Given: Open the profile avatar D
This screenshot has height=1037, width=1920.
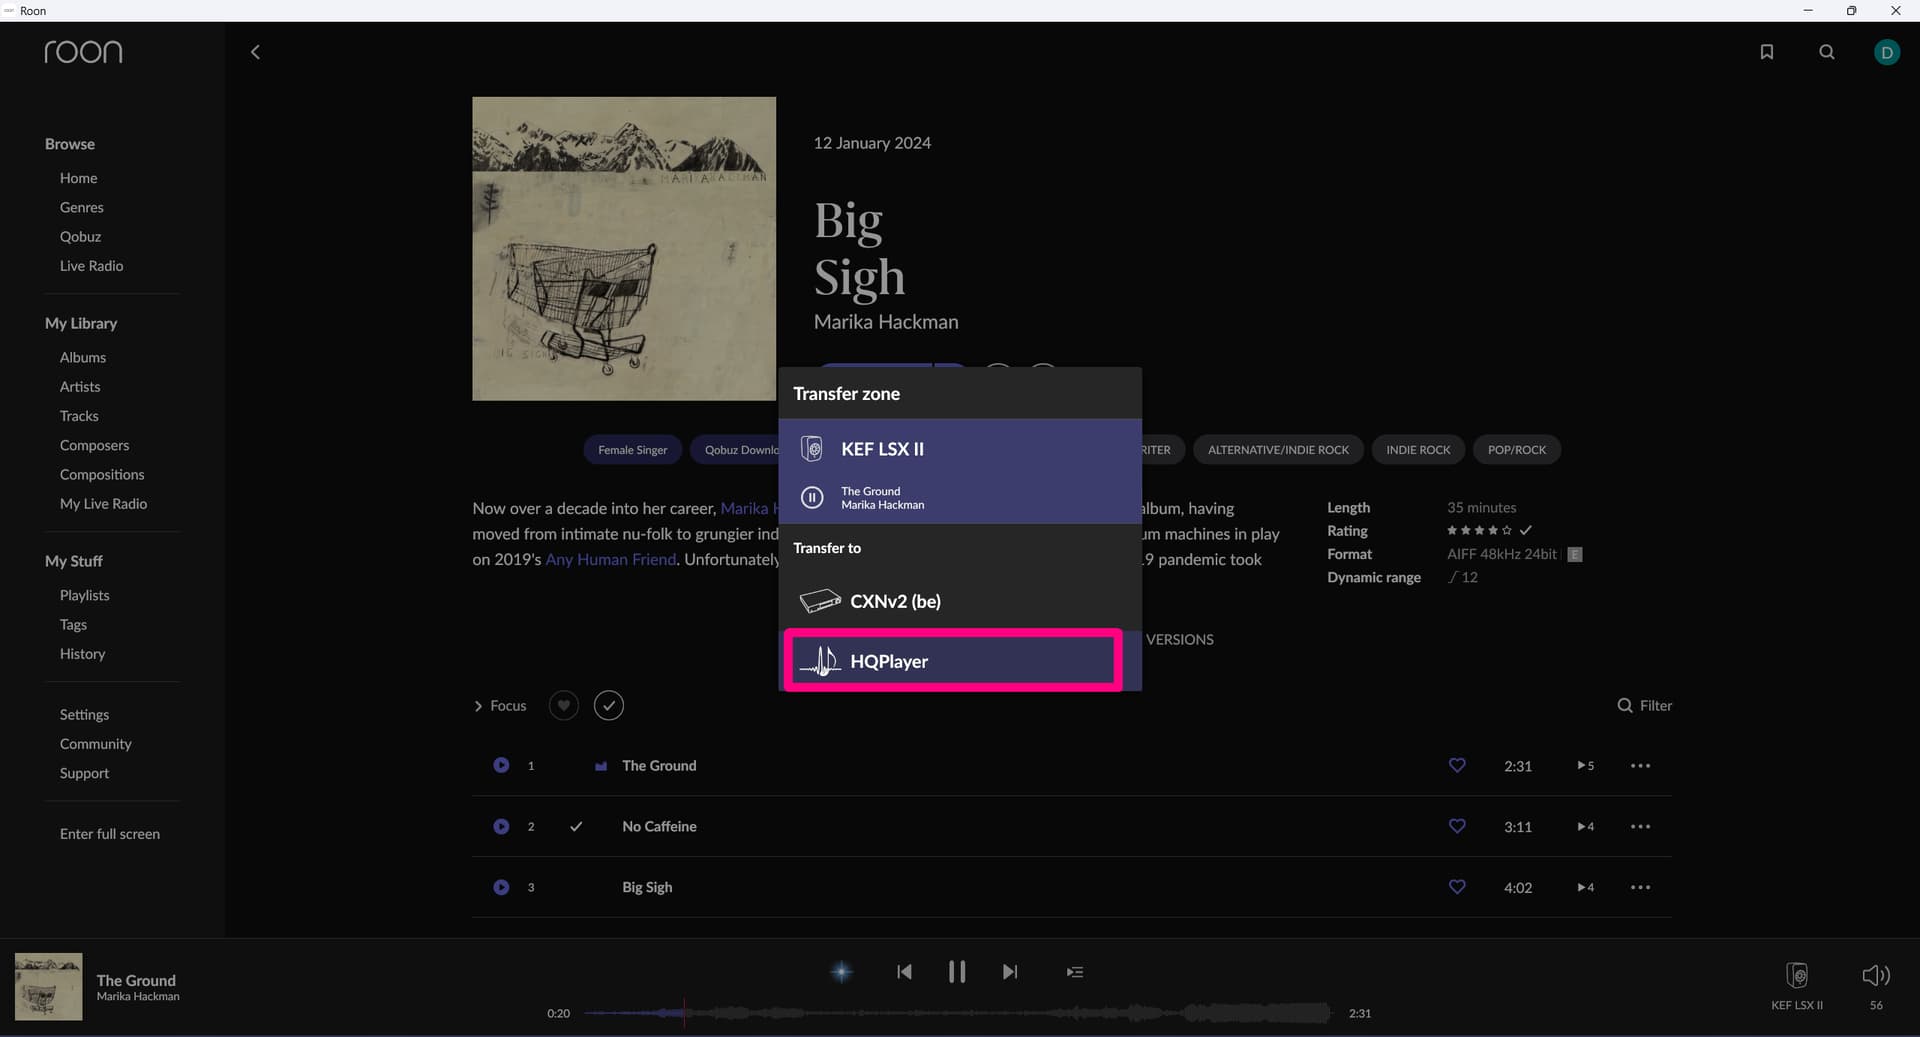Looking at the screenshot, I should pyautogui.click(x=1887, y=52).
